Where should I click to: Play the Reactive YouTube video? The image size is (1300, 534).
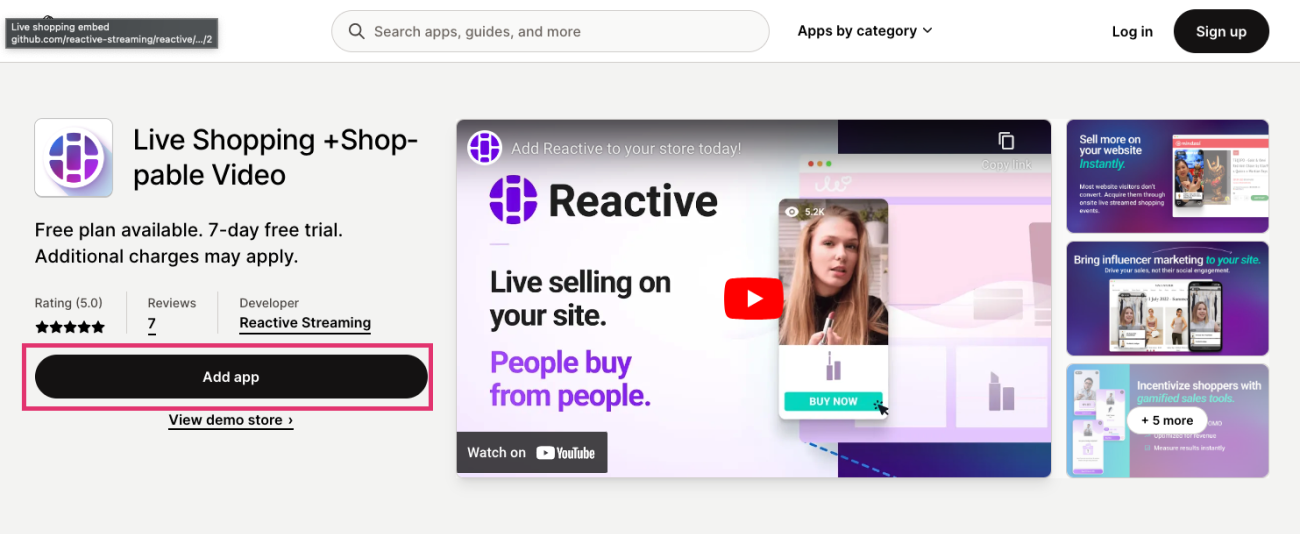[x=753, y=298]
